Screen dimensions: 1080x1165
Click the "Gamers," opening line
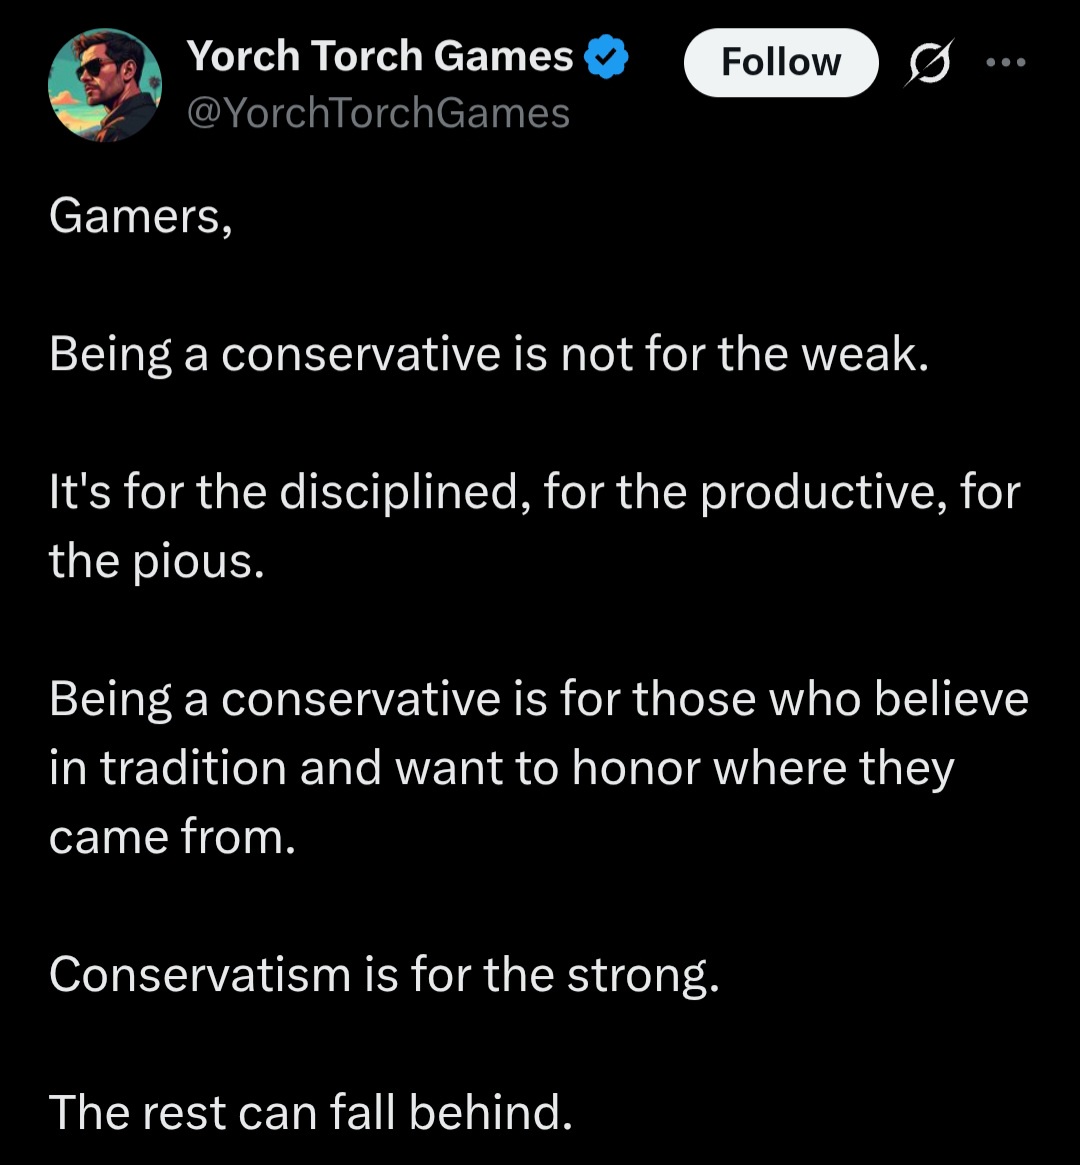(x=141, y=214)
